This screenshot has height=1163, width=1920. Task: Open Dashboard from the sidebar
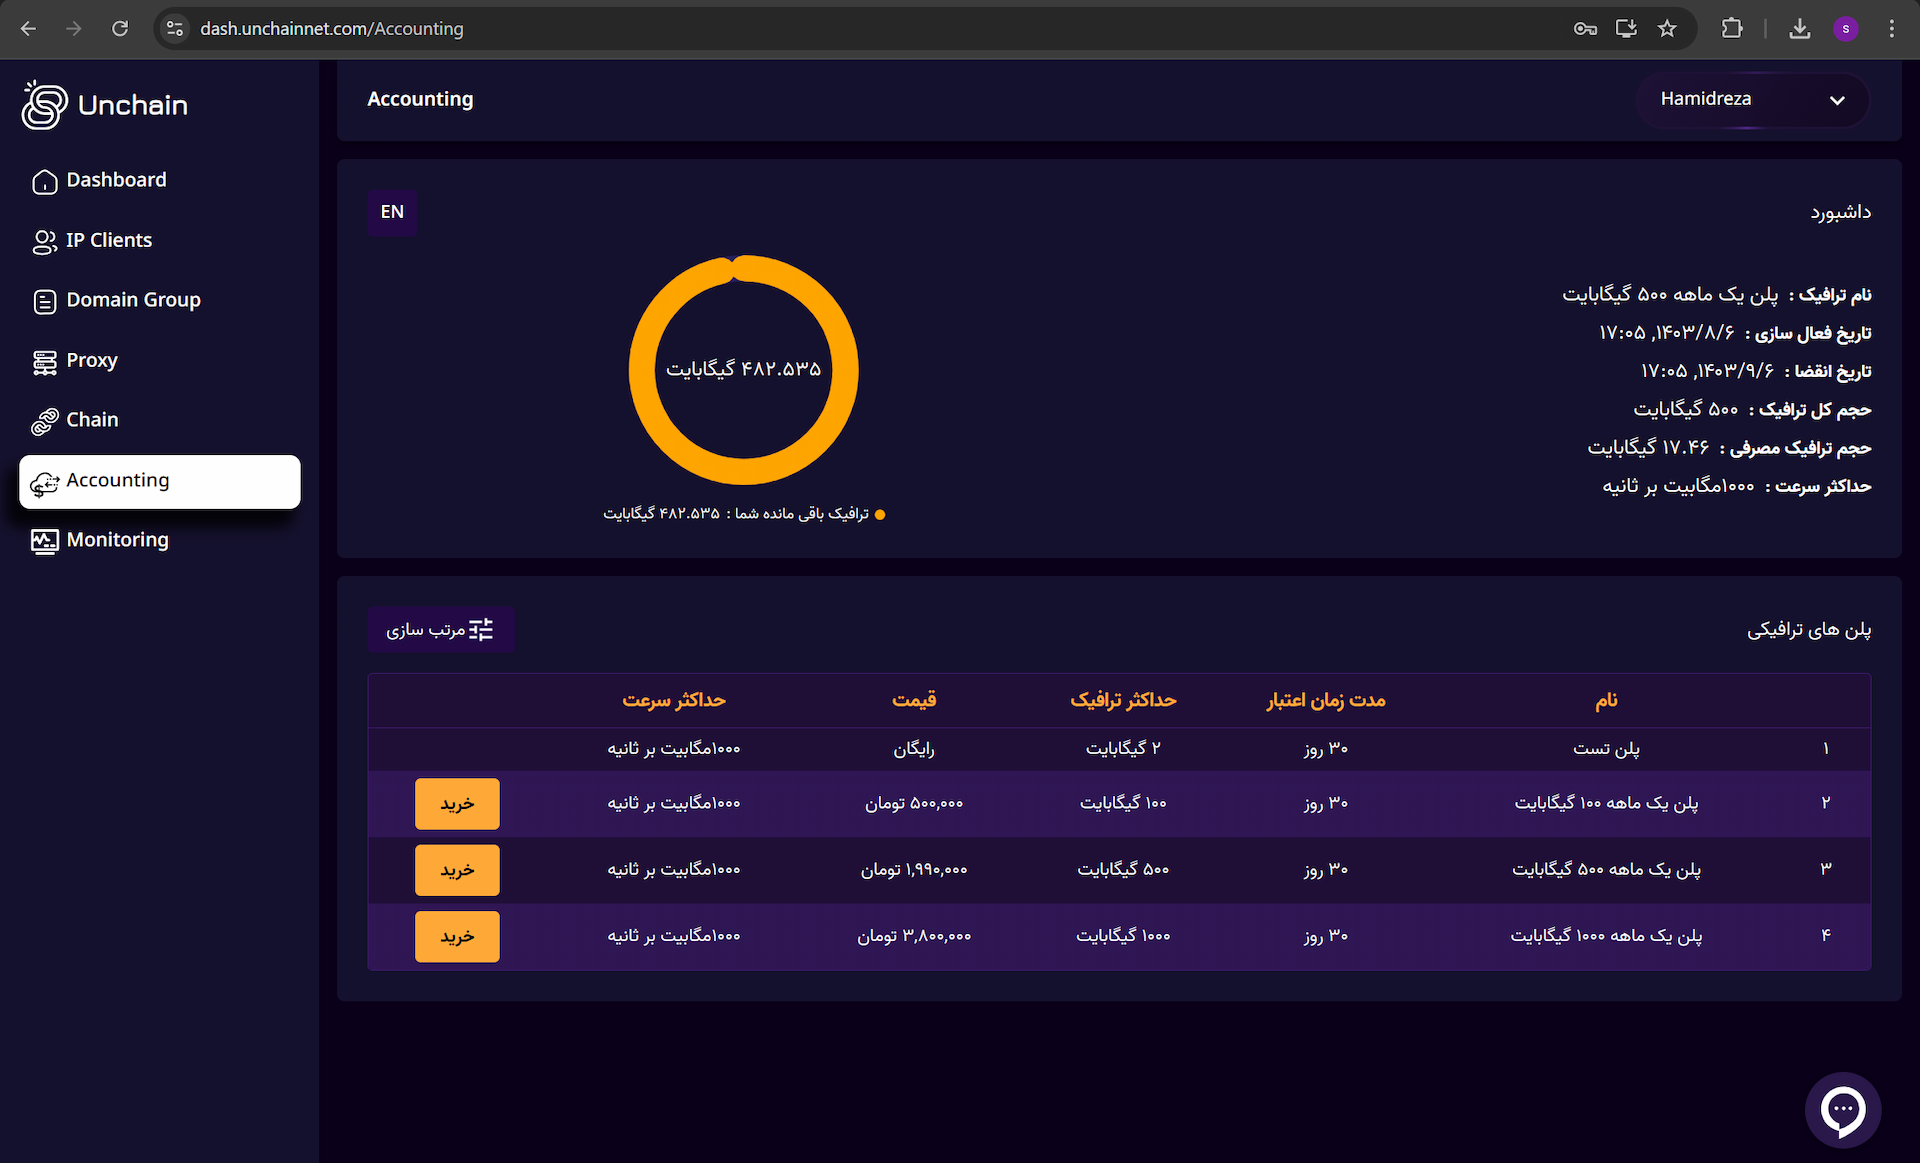point(116,180)
